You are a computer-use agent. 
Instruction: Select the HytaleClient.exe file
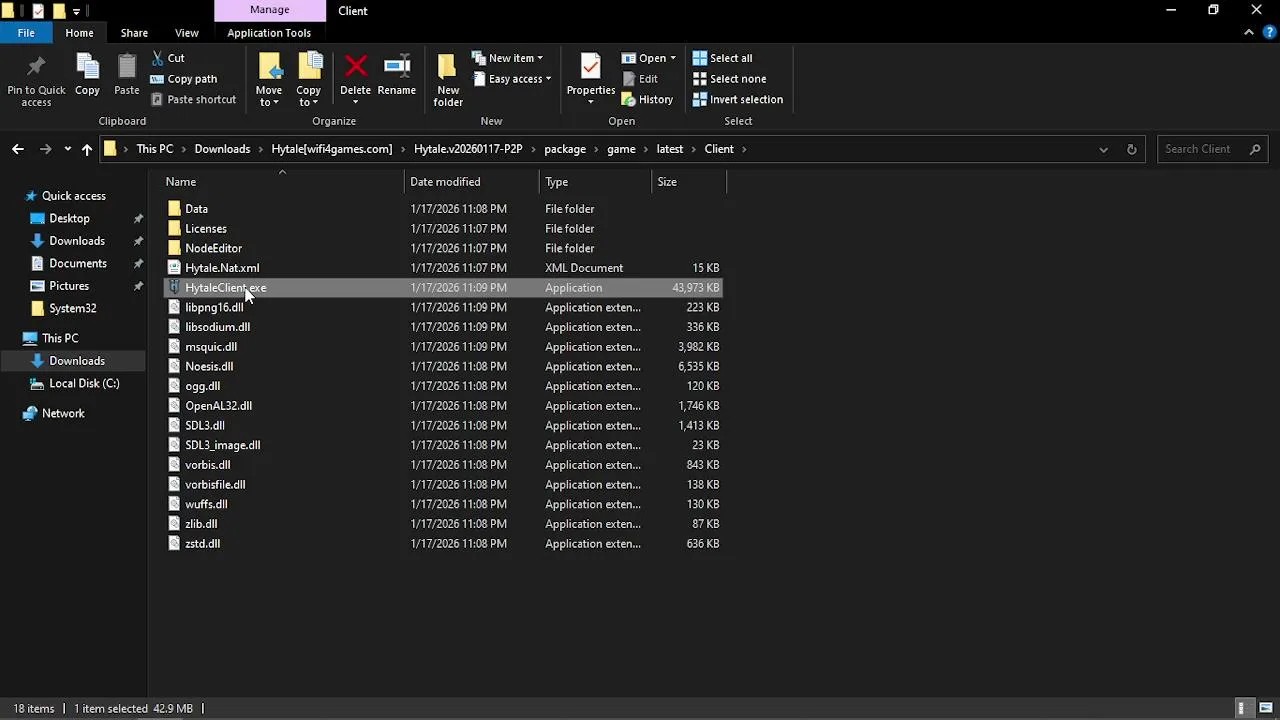[442, 287]
